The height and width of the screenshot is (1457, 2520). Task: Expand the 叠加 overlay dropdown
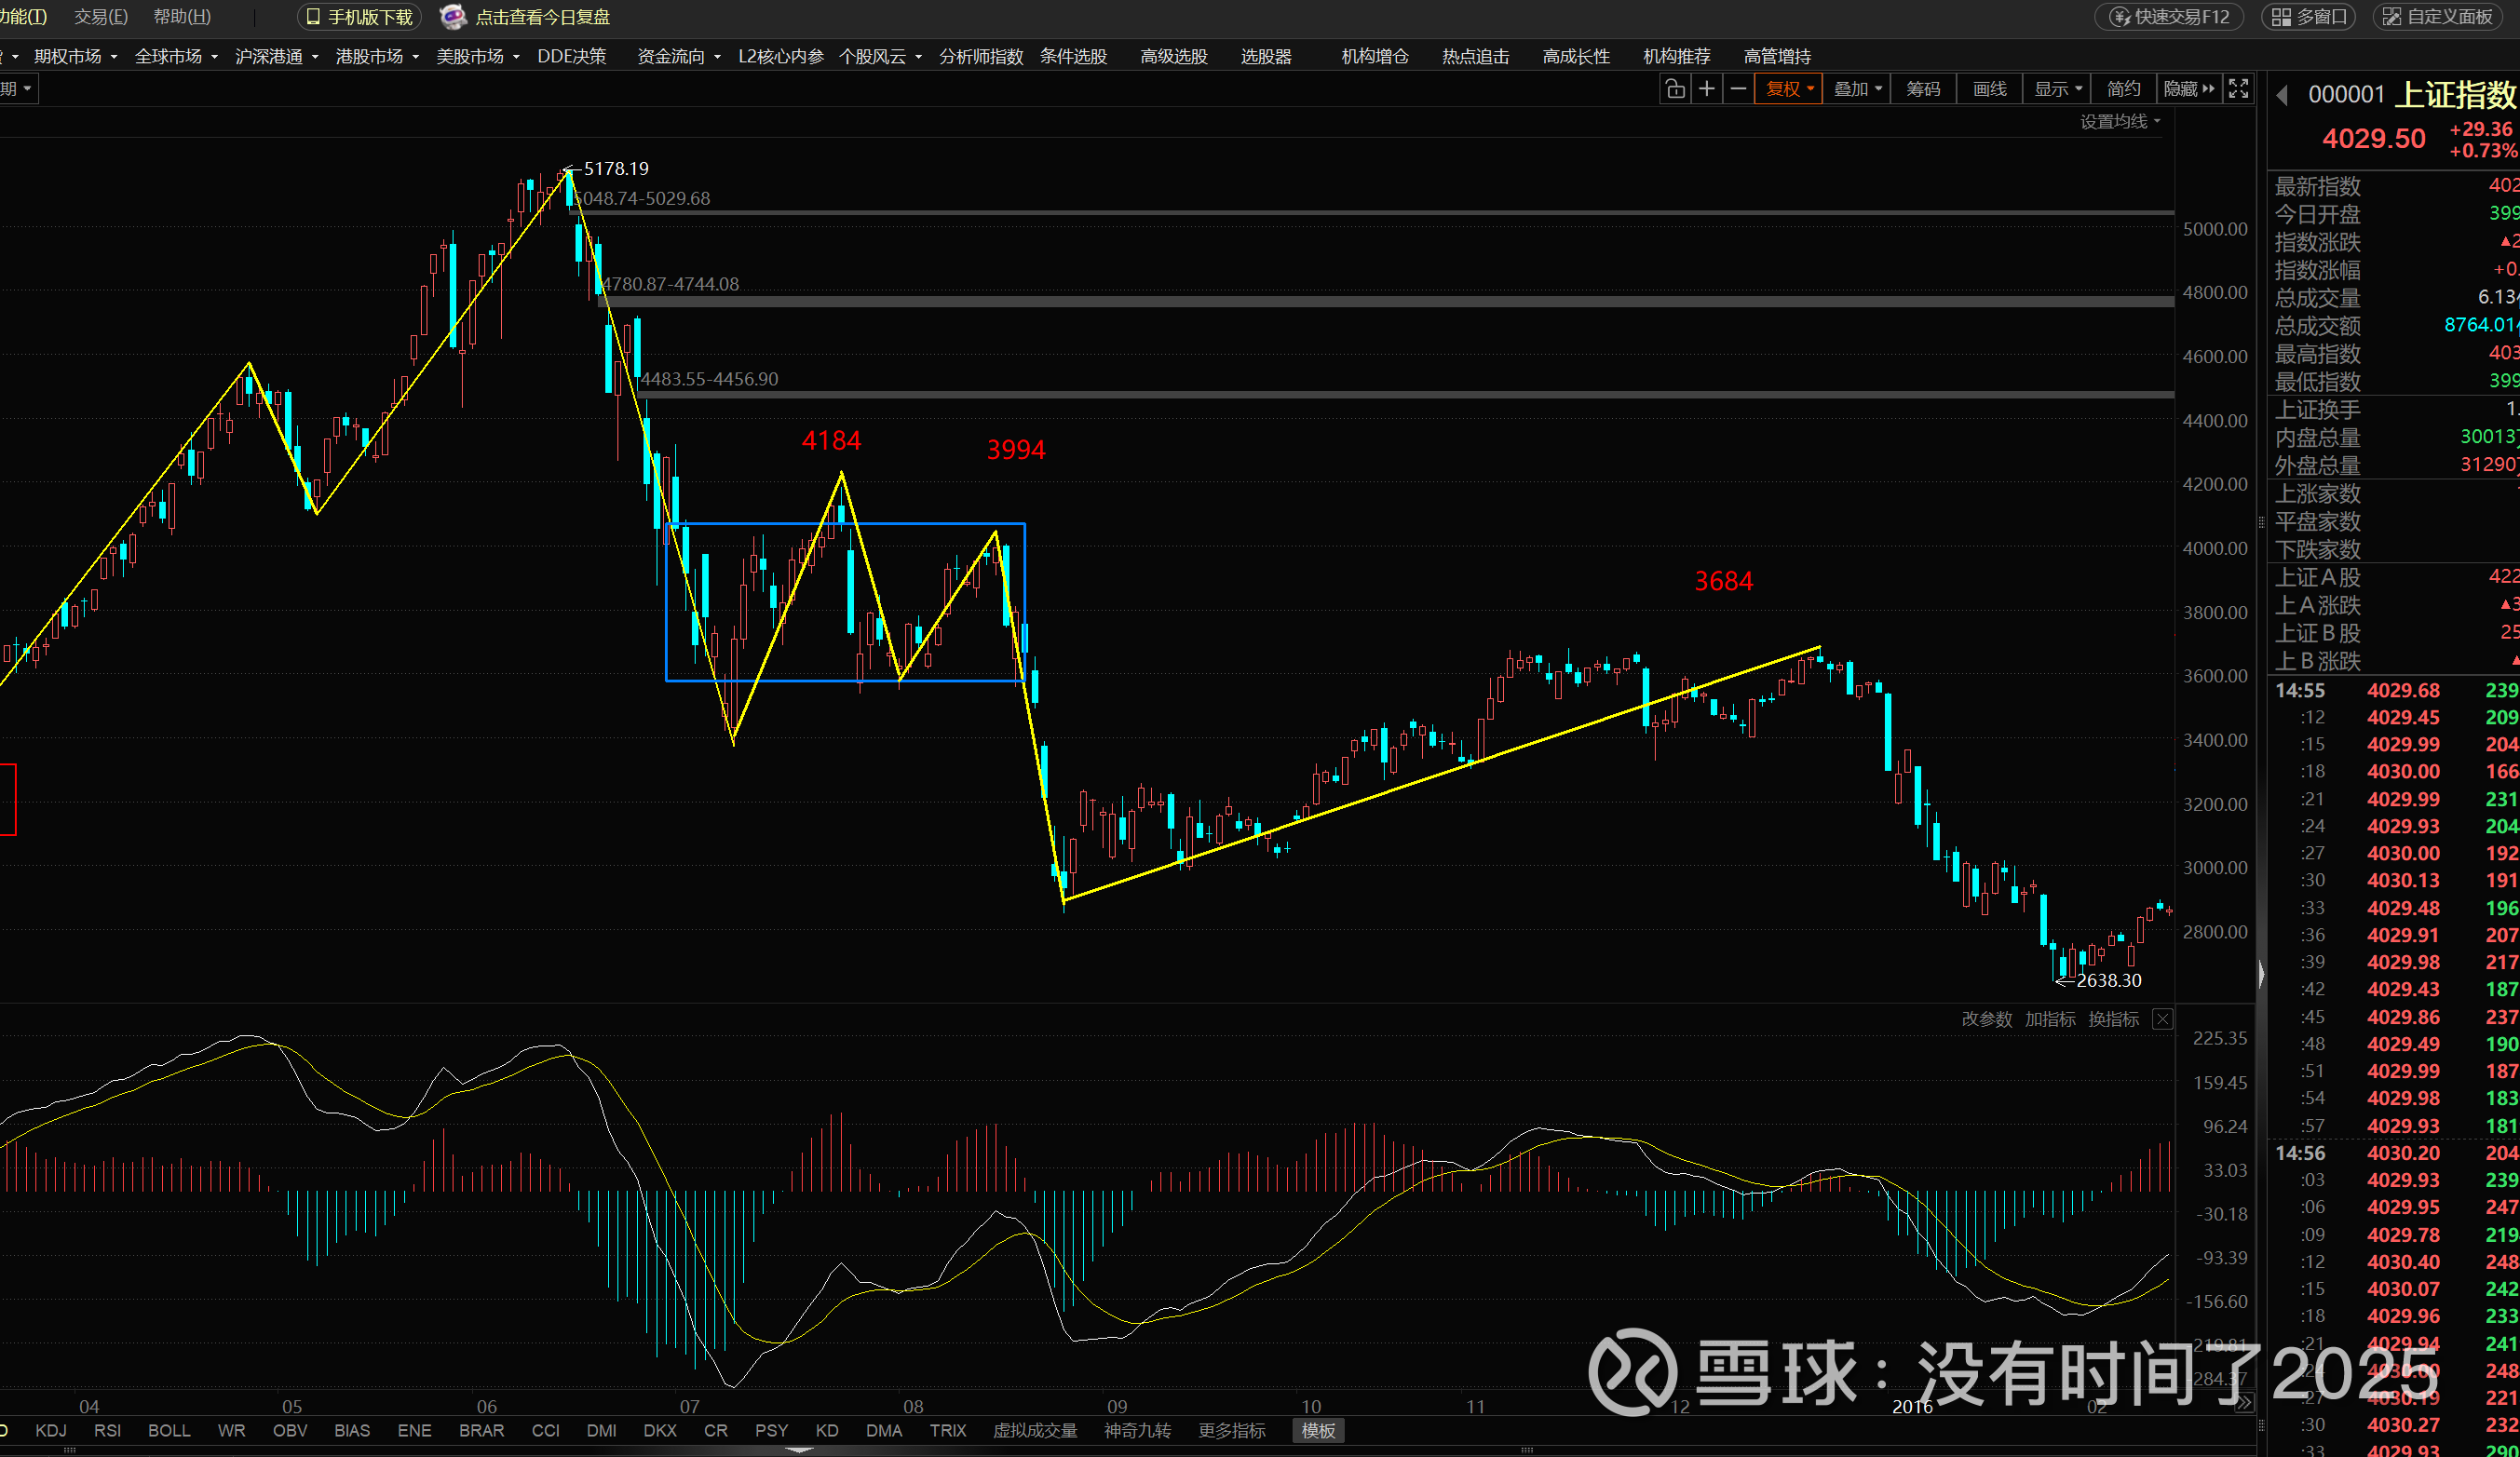(x=1857, y=89)
